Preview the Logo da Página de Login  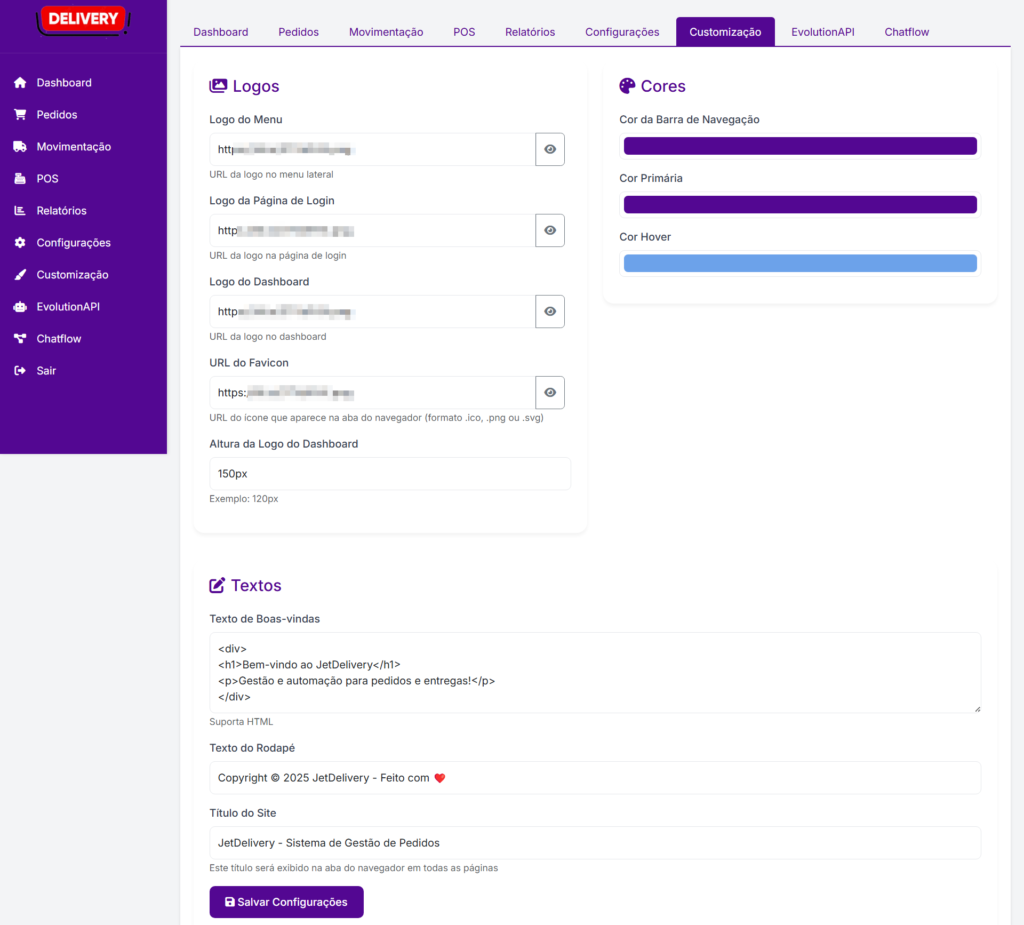click(550, 230)
